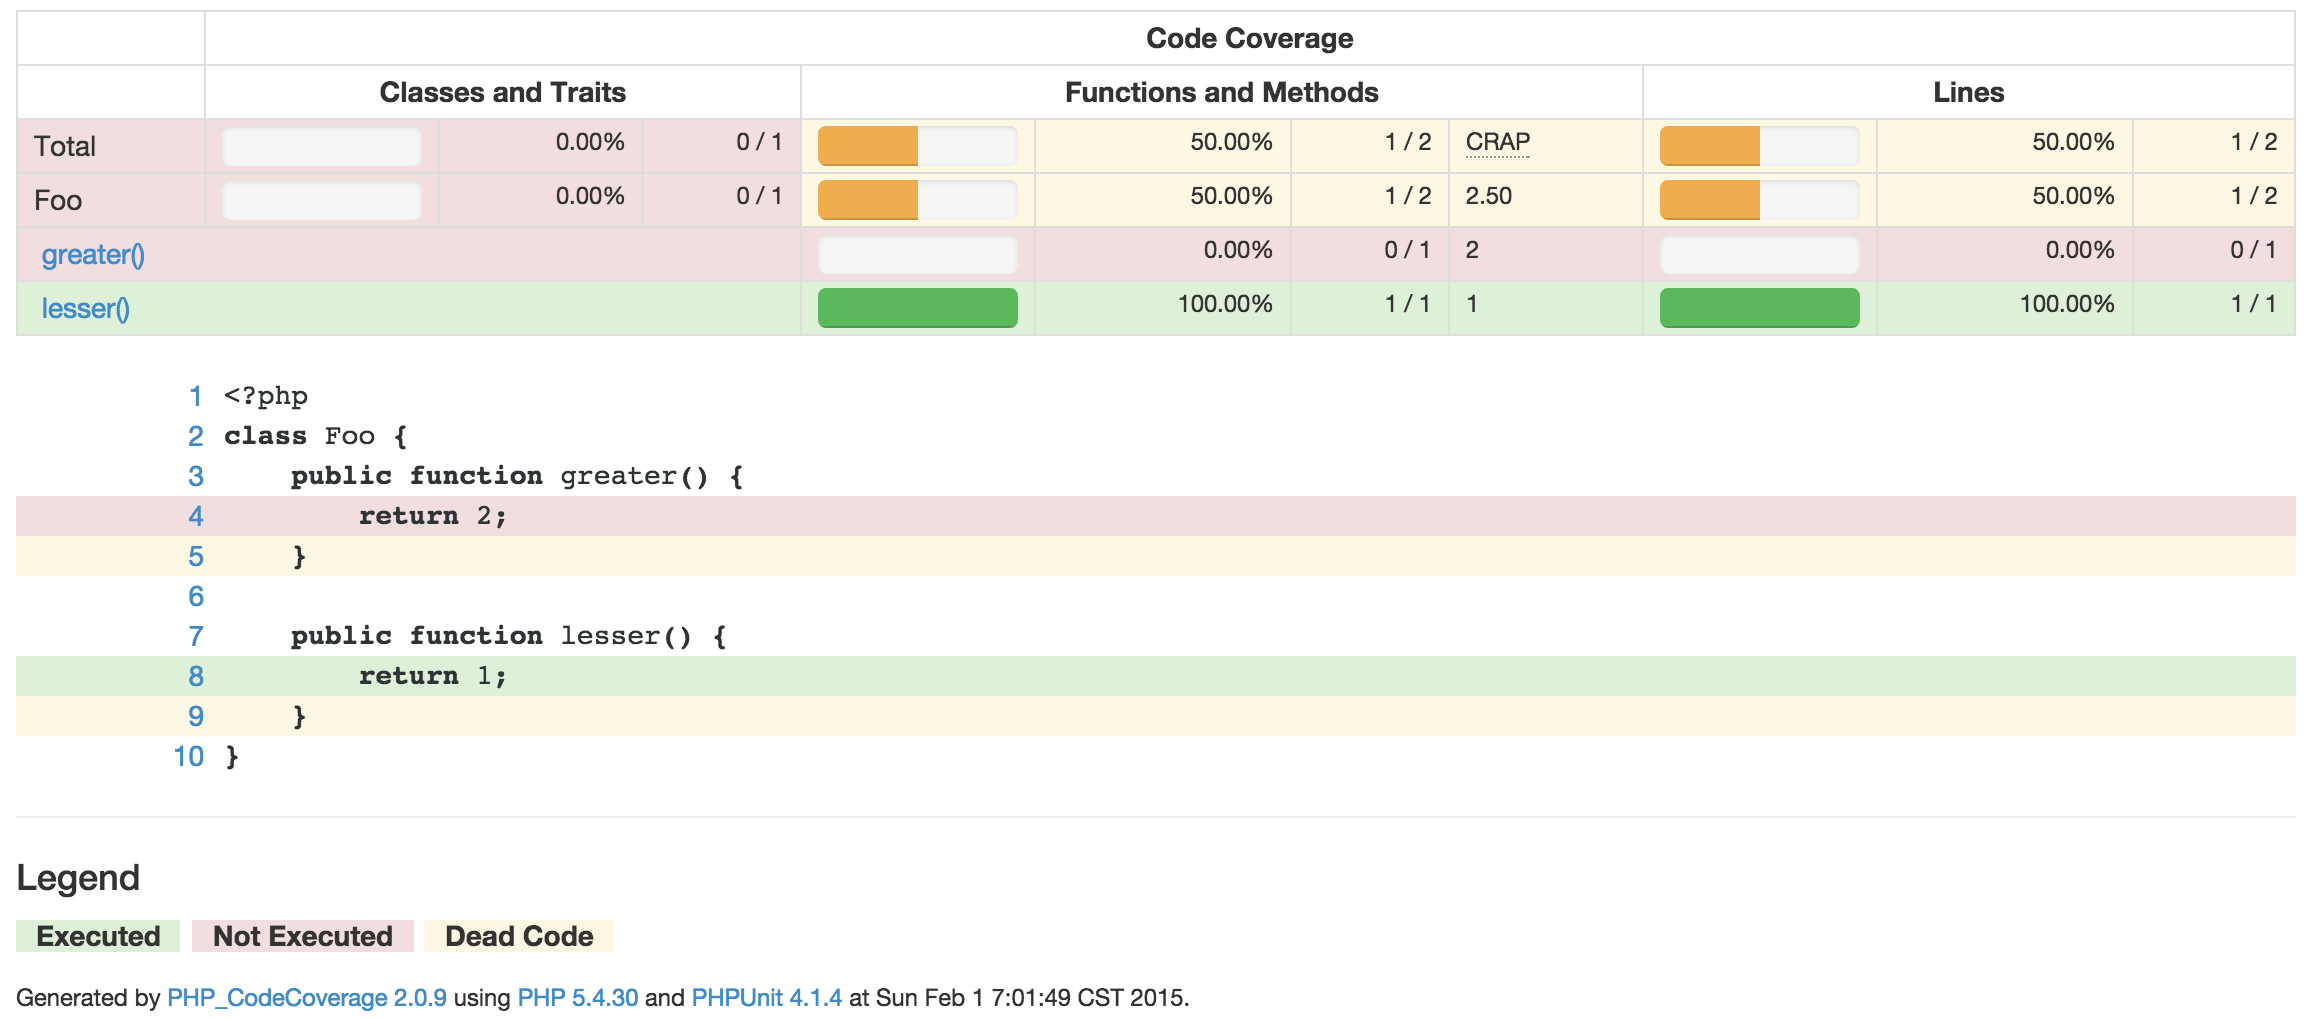
Task: Click lesser() green functions progress bar
Action: point(918,308)
